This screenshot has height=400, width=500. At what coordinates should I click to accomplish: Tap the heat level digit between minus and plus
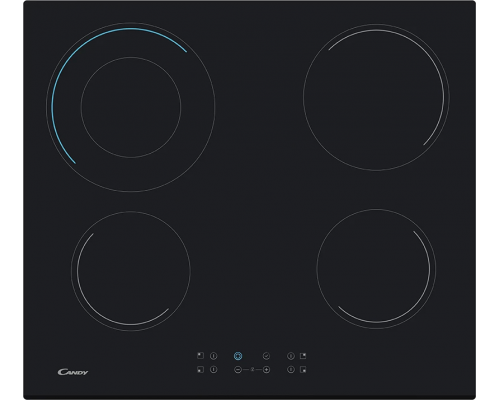(x=252, y=369)
